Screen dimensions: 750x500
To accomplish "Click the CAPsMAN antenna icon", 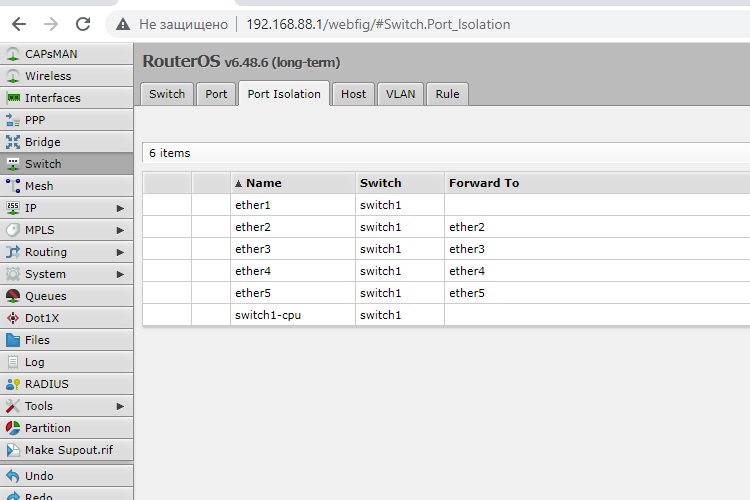I will click(13, 54).
